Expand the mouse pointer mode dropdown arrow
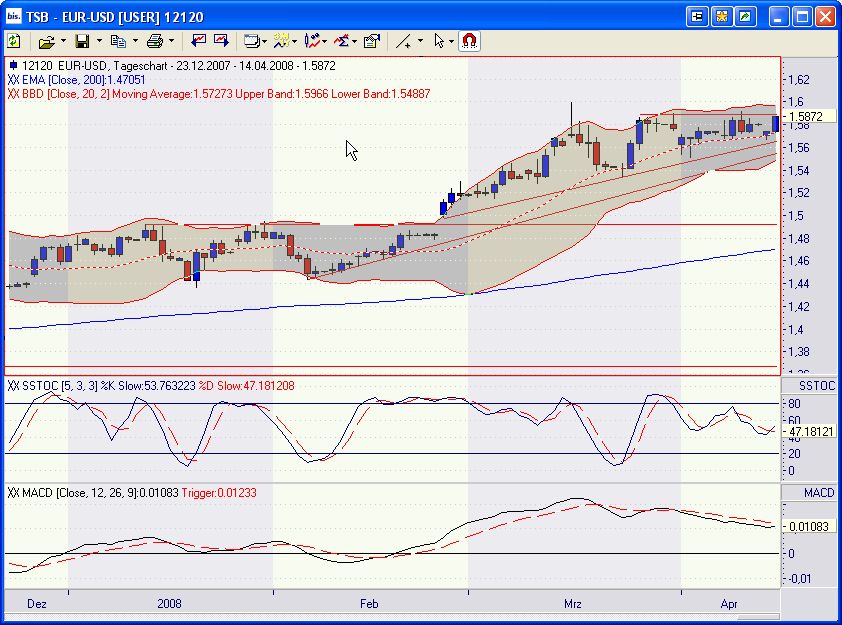 pos(452,41)
